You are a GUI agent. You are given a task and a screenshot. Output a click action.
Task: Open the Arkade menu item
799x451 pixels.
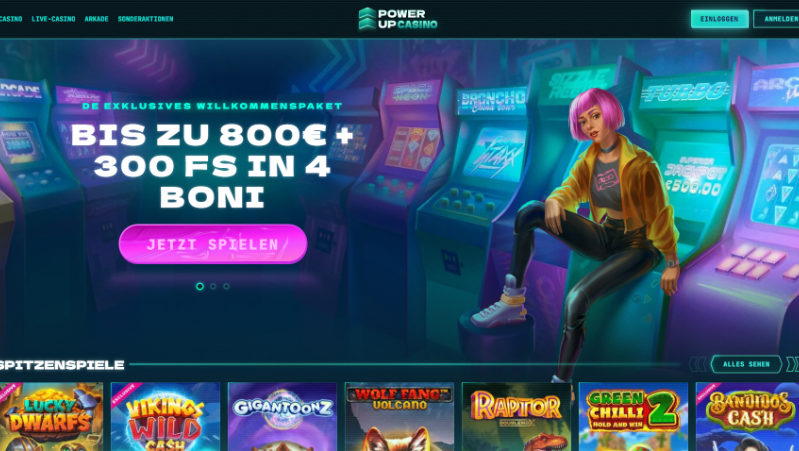(96, 19)
